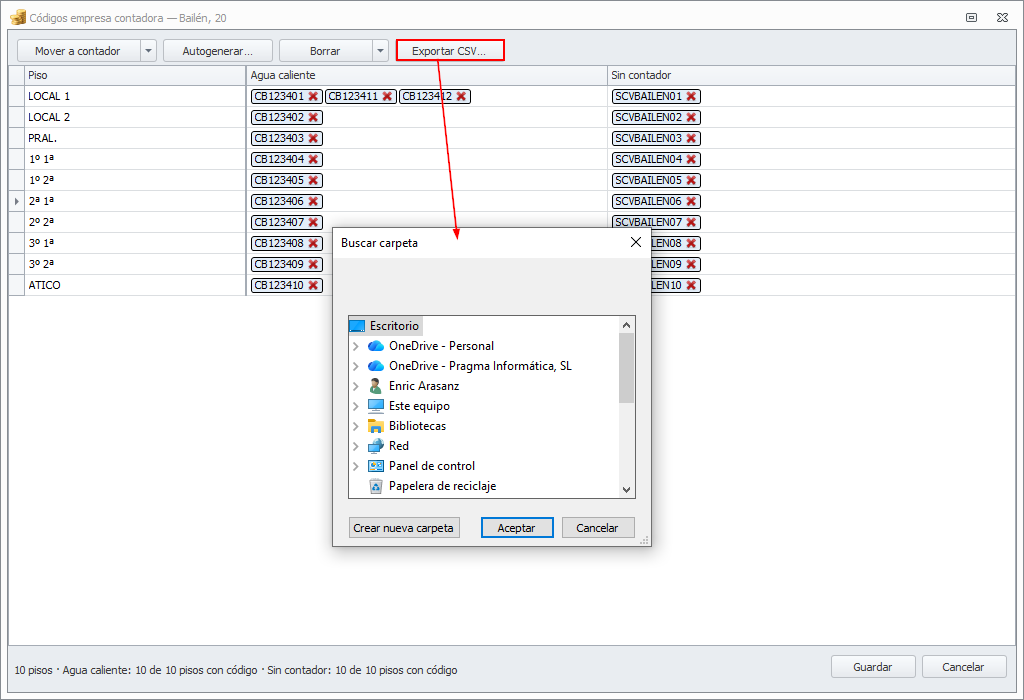
Task: Remove code CB123406 with red X
Action: tap(313, 201)
